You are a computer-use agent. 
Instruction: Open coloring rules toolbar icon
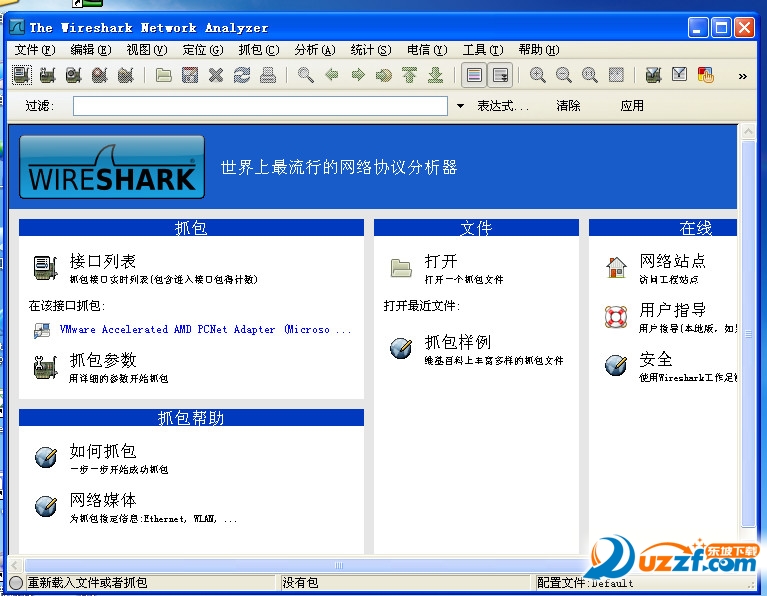tap(705, 75)
